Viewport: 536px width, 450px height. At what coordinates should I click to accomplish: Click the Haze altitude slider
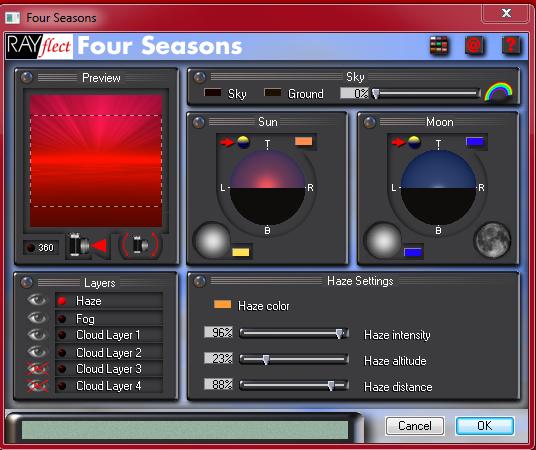tap(294, 359)
